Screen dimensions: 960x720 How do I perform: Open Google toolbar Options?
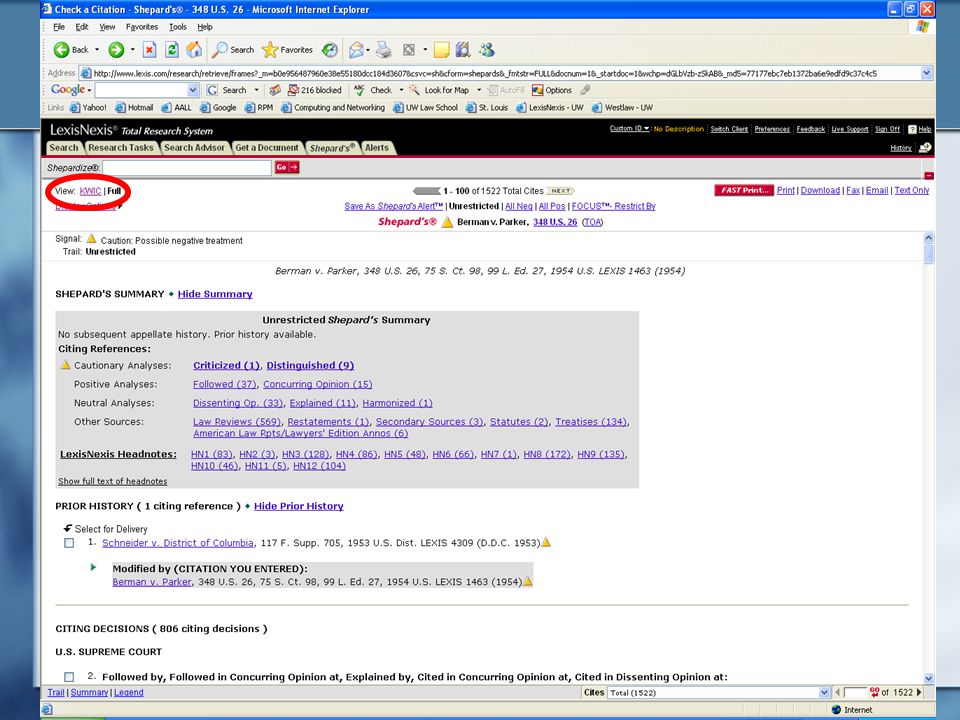click(x=552, y=90)
